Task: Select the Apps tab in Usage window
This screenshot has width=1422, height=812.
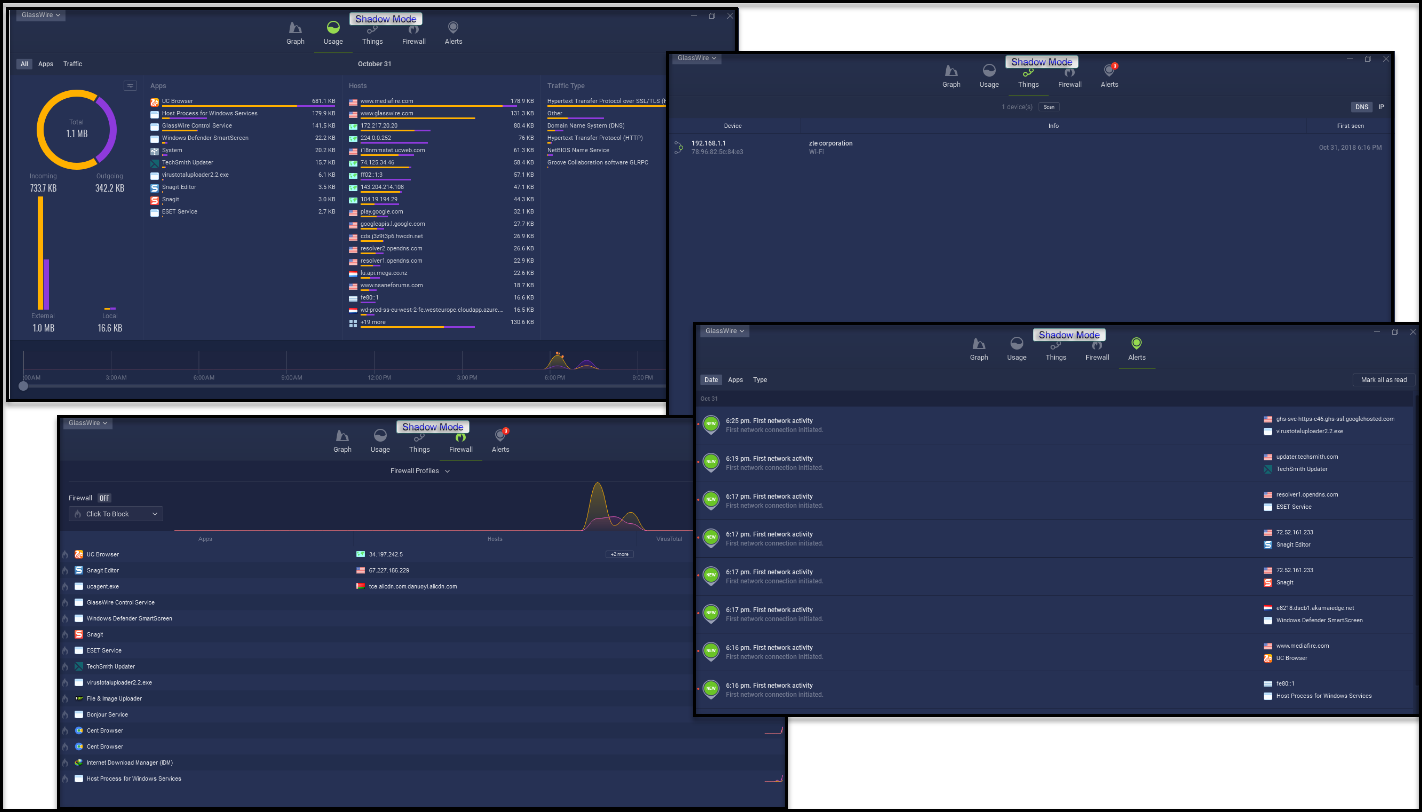Action: point(46,64)
